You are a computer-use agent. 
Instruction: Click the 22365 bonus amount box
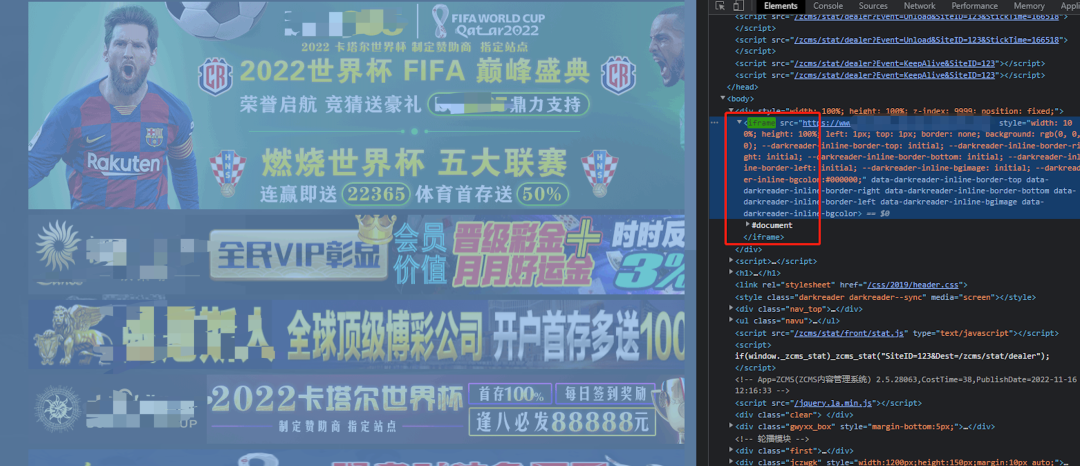375,194
